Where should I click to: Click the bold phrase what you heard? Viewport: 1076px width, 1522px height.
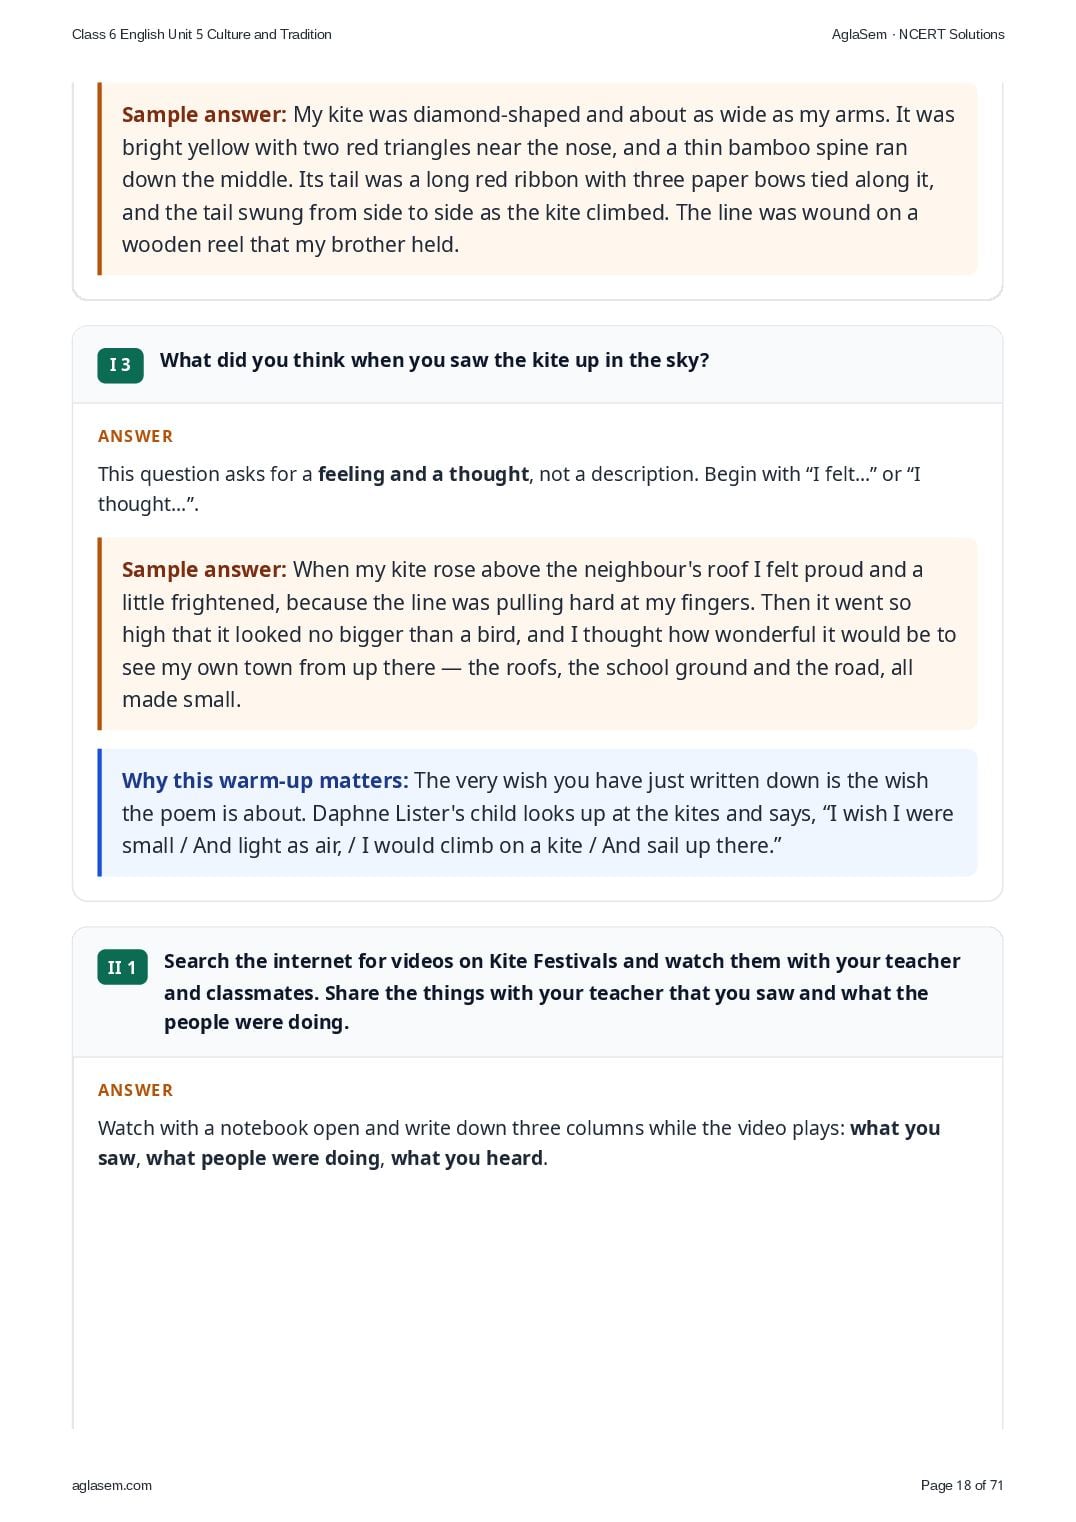click(x=467, y=1158)
